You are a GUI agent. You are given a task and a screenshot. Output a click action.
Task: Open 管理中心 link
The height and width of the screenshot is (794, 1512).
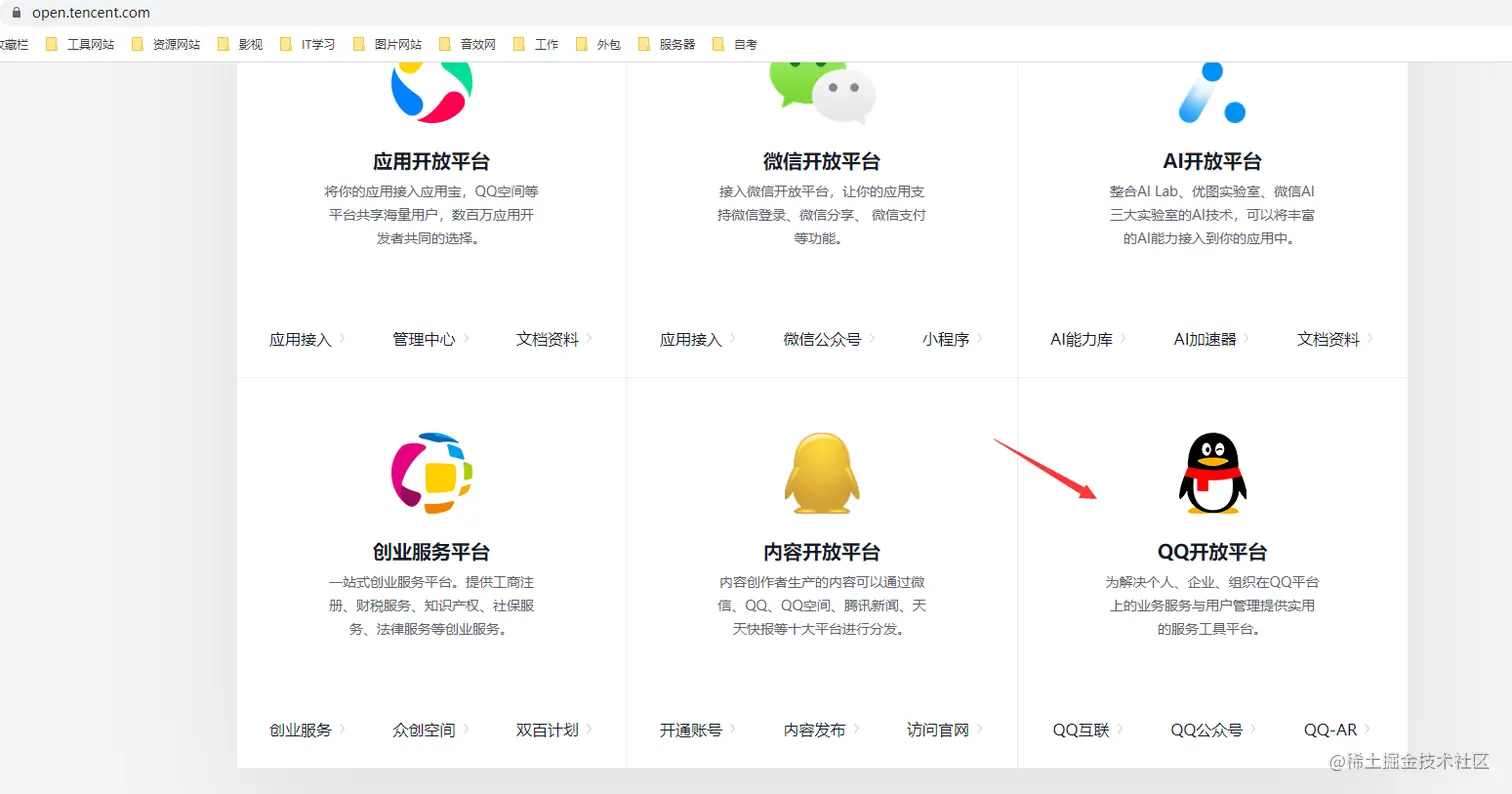pyautogui.click(x=431, y=339)
